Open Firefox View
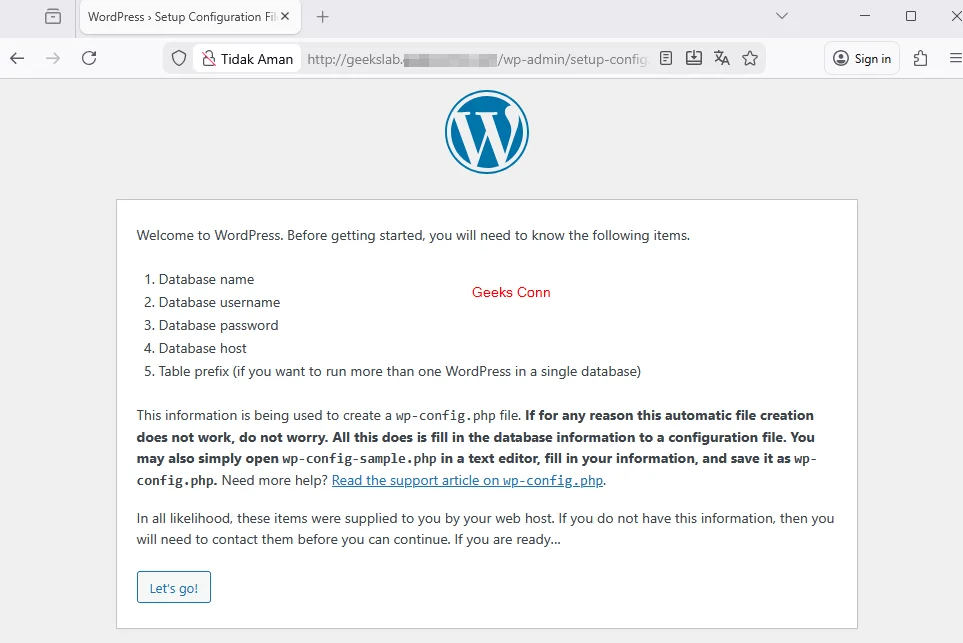963x643 pixels. (x=52, y=17)
